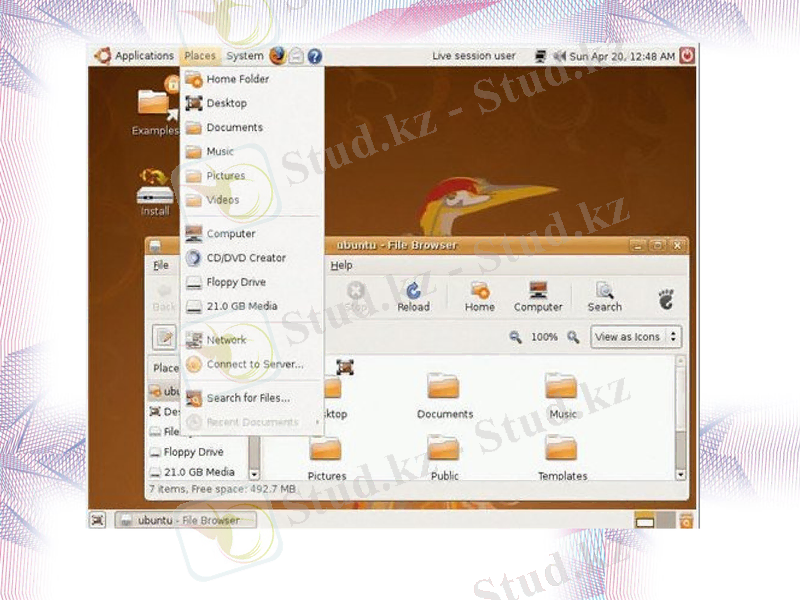
Task: Toggle the location edit pencil button
Action: pos(164,337)
